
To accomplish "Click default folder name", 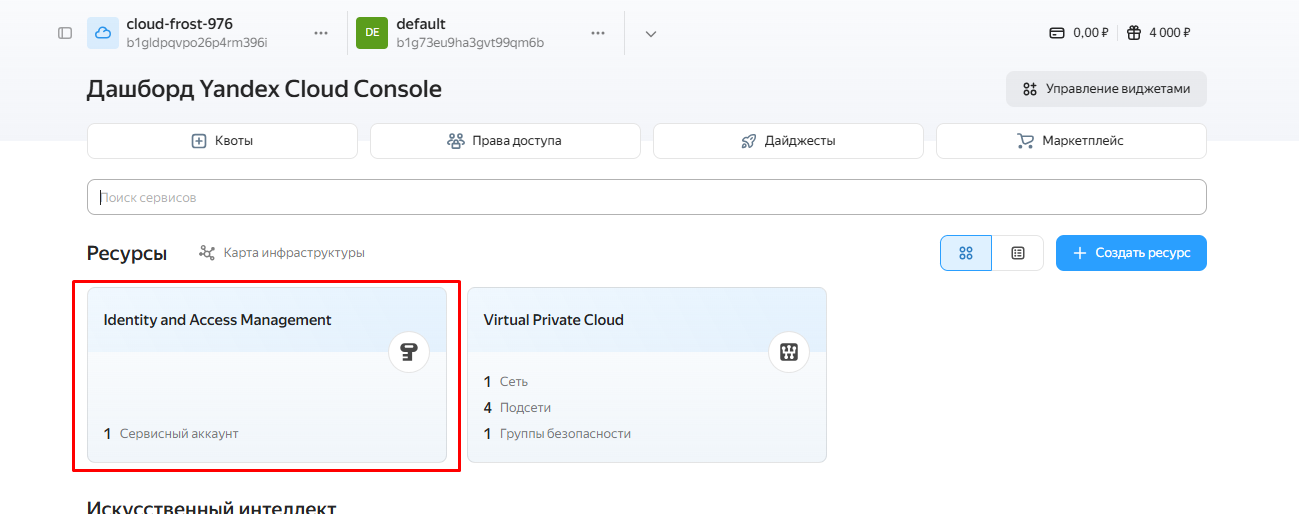I will (x=421, y=24).
